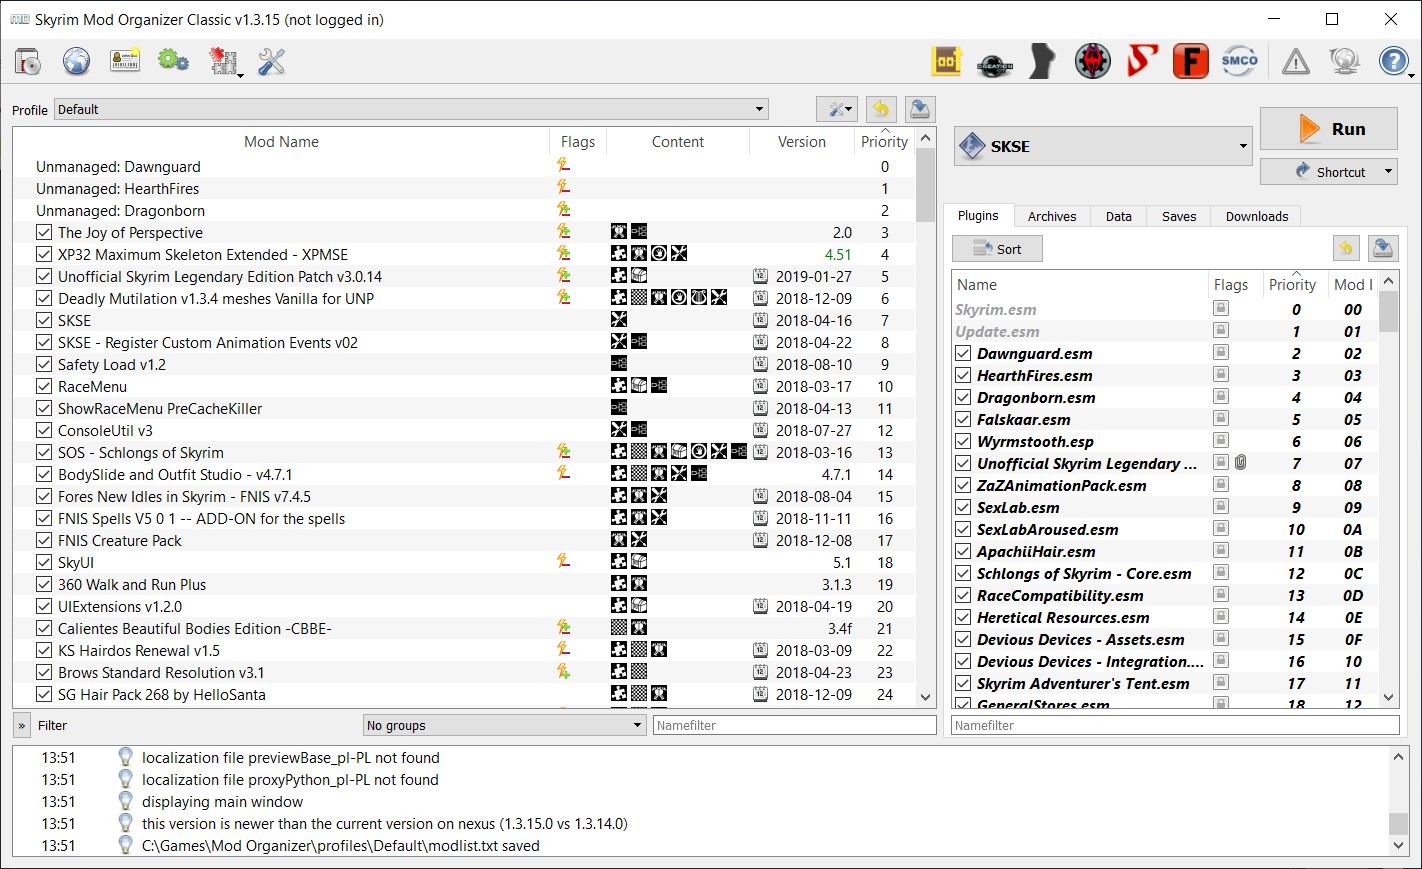The image size is (1422, 869).
Task: Click the plugin list Namefilter field
Action: (1175, 725)
